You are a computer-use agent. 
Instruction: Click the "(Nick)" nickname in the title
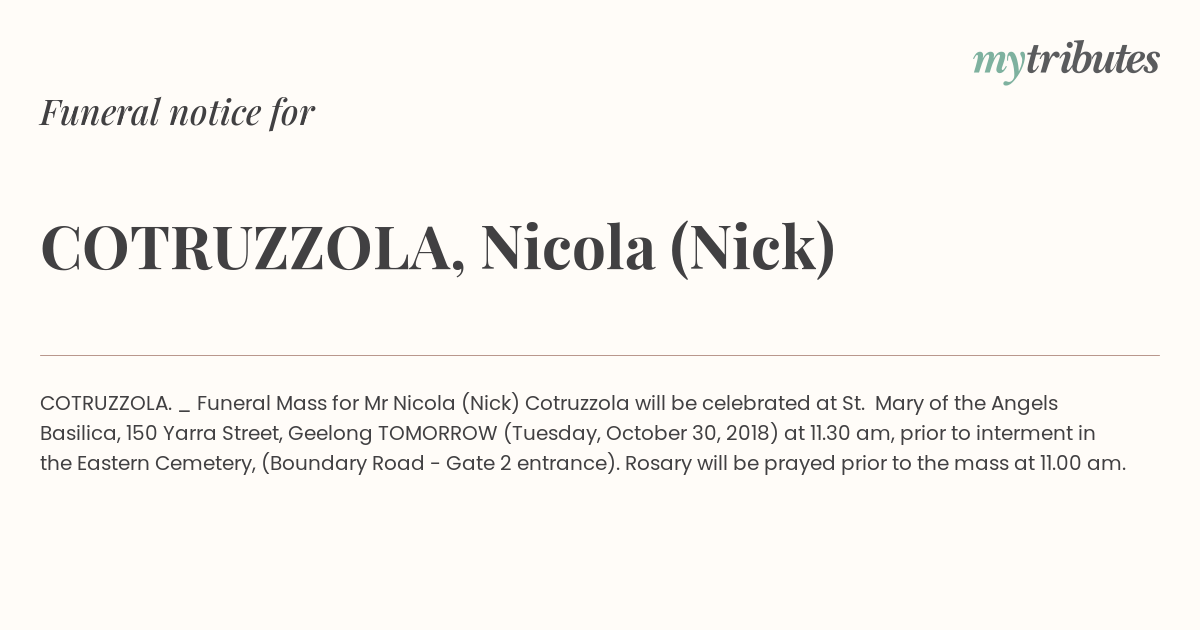[x=752, y=248]
